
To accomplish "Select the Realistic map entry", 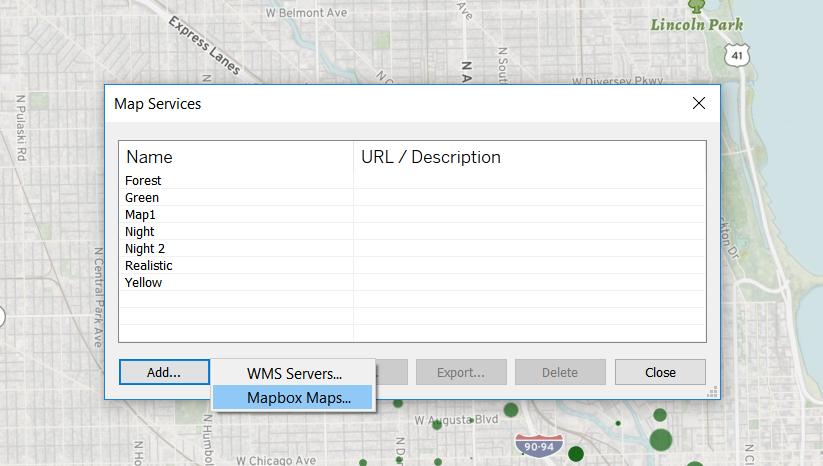I will pos(412,266).
